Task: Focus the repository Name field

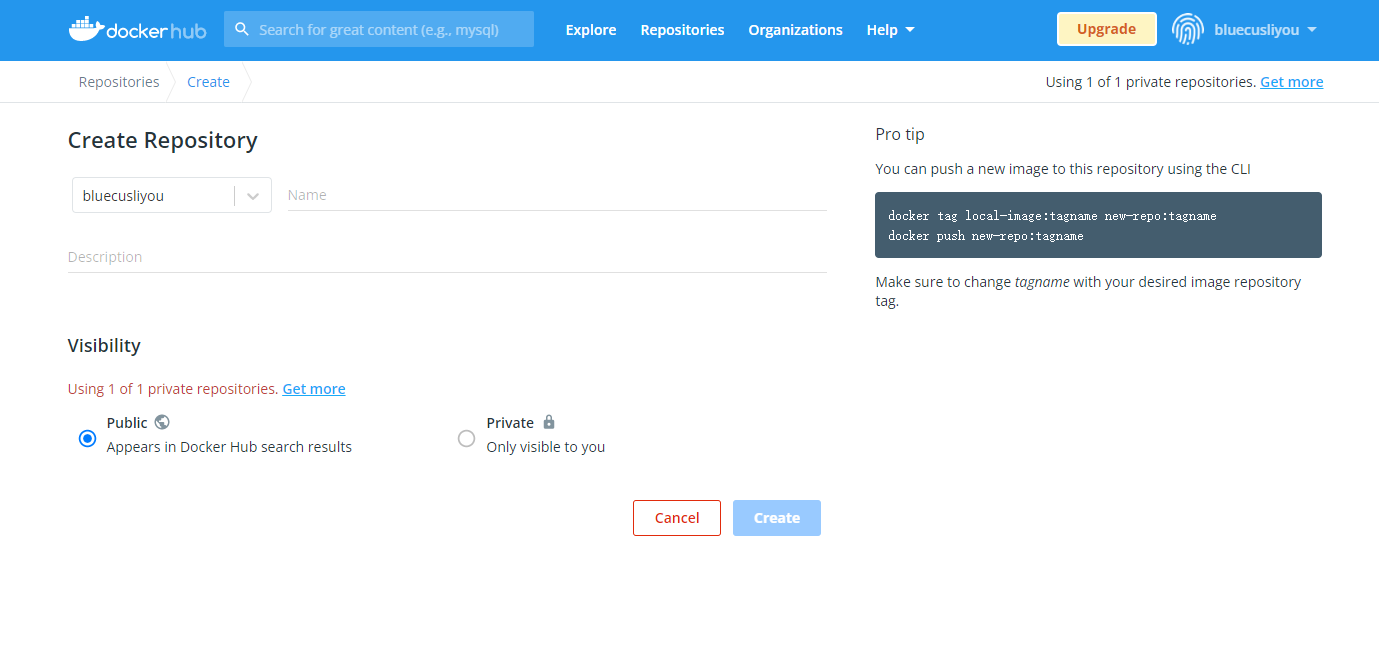Action: 557,195
